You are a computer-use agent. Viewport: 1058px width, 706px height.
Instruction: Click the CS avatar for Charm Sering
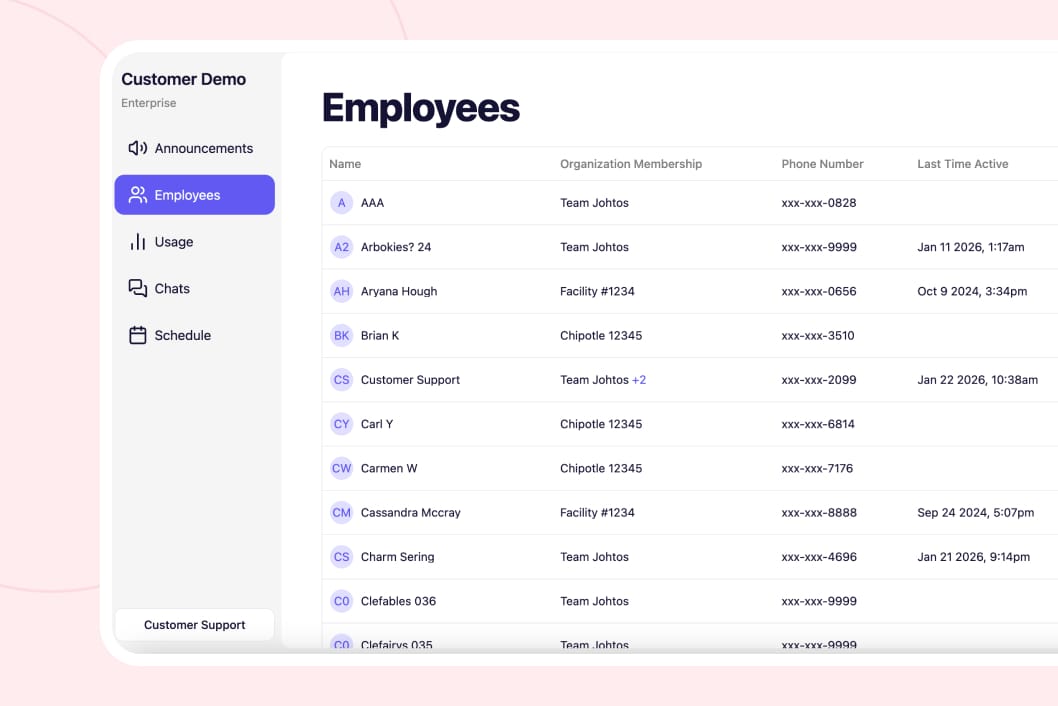(x=341, y=557)
